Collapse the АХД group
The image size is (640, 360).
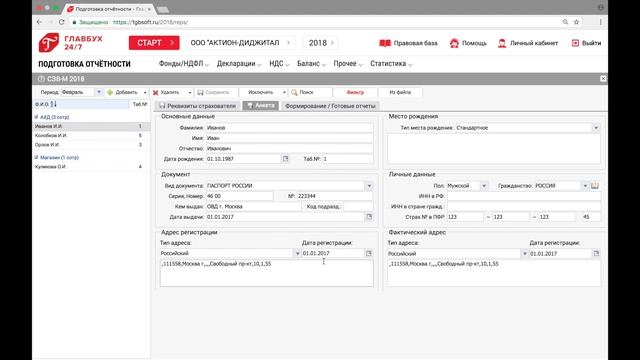(x=36, y=117)
